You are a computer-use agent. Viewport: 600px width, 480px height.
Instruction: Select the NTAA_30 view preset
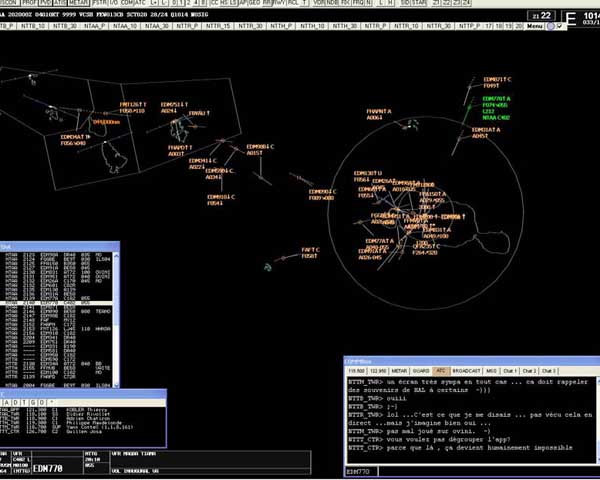157,26
